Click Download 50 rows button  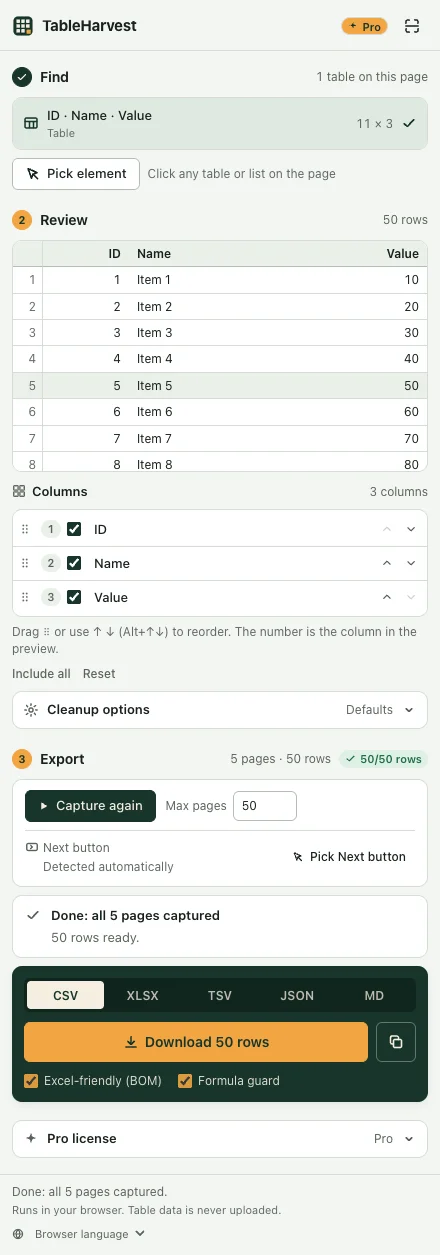tap(196, 1042)
